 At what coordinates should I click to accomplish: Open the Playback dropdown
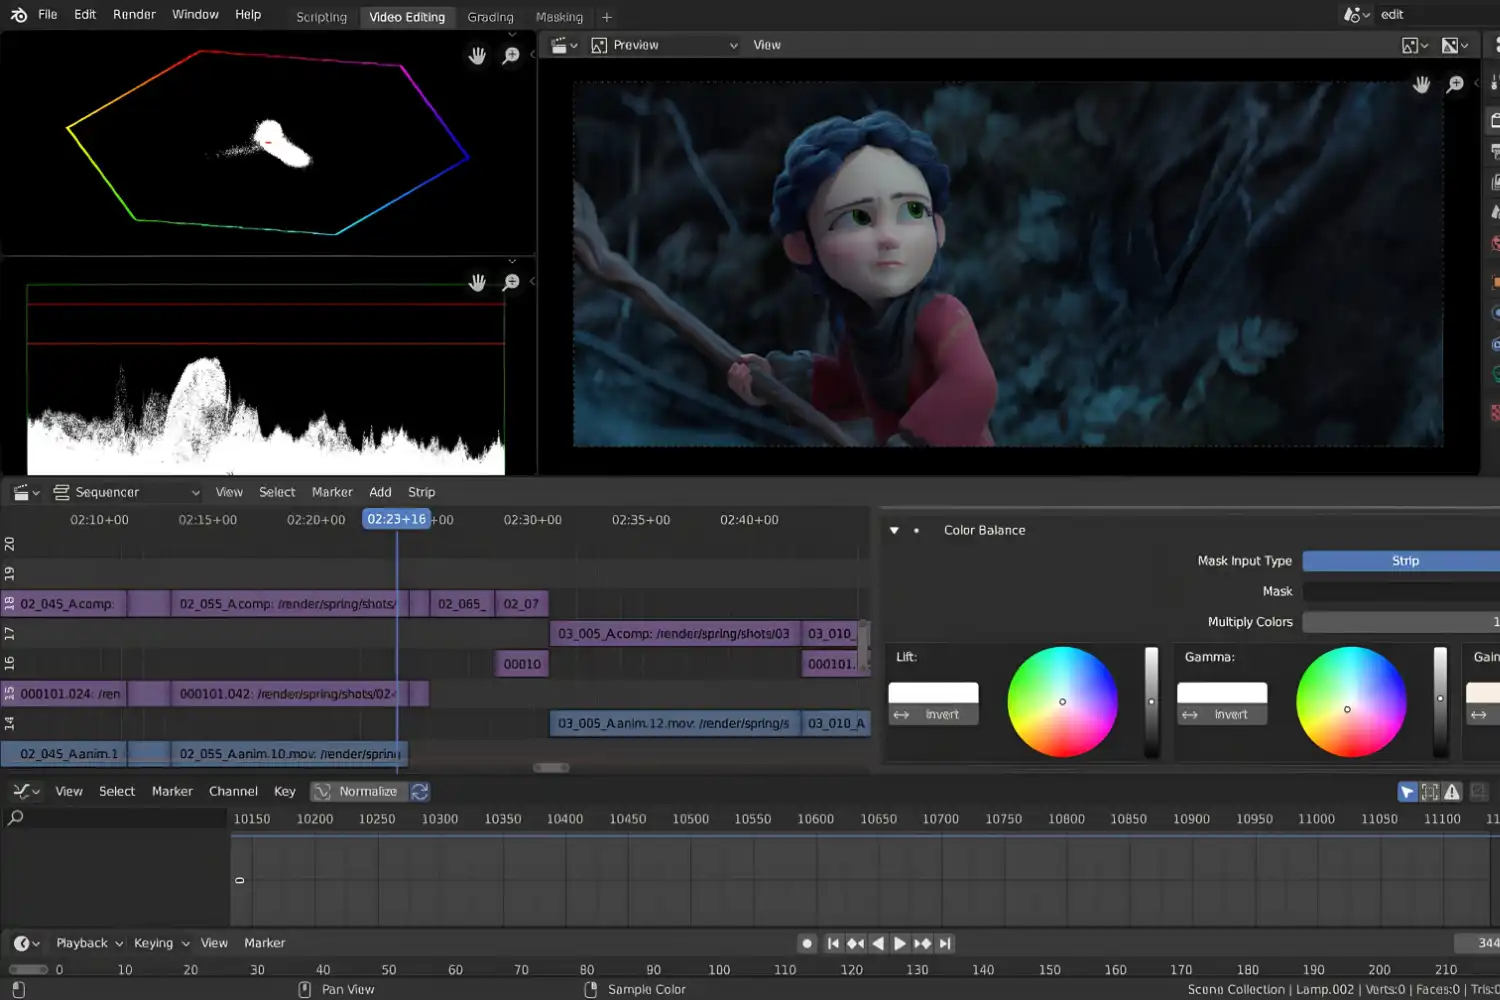point(89,943)
